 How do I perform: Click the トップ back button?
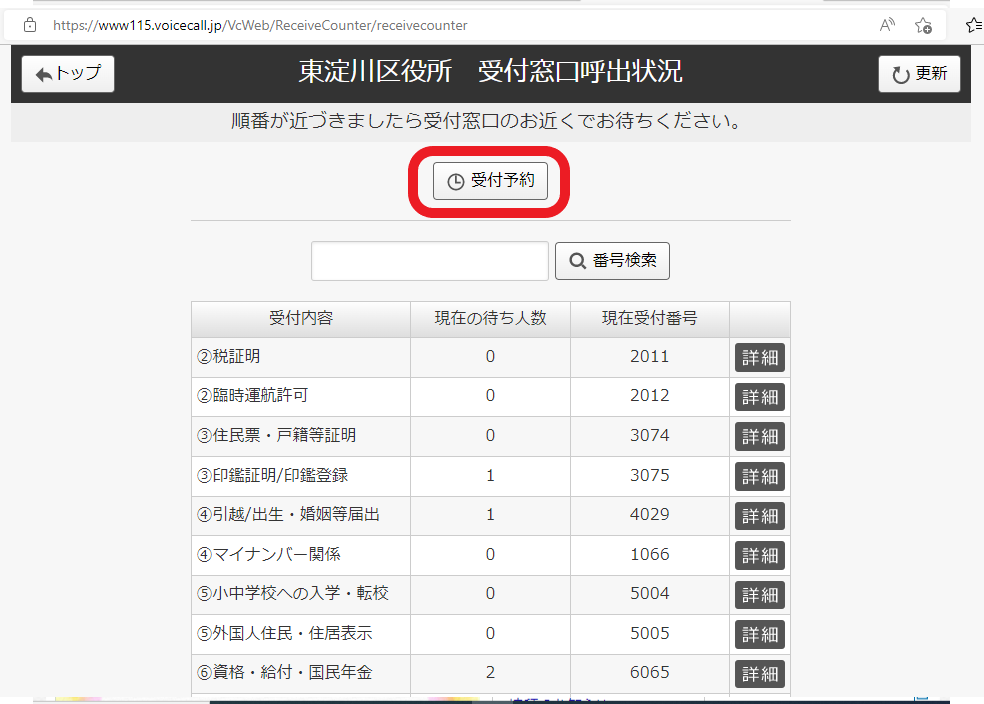pyautogui.click(x=68, y=74)
